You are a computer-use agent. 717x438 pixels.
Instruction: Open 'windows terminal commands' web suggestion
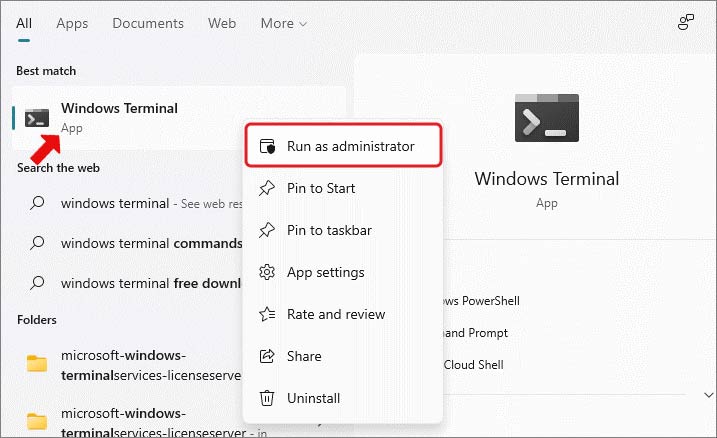click(x=151, y=243)
